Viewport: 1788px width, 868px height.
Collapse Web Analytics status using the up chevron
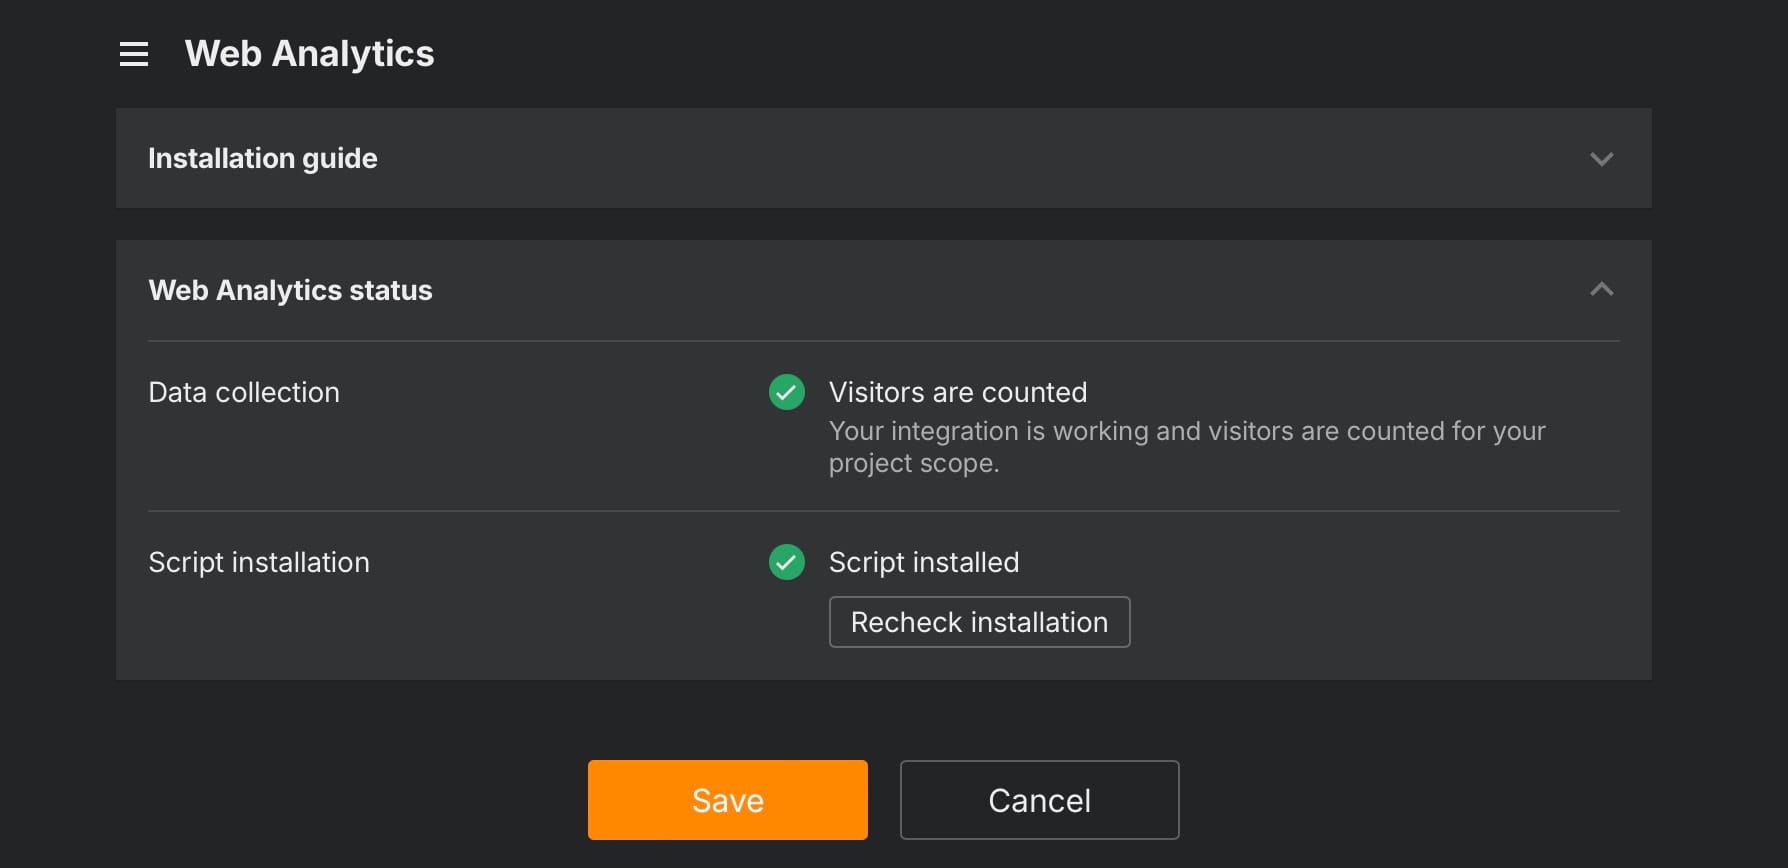tap(1601, 290)
